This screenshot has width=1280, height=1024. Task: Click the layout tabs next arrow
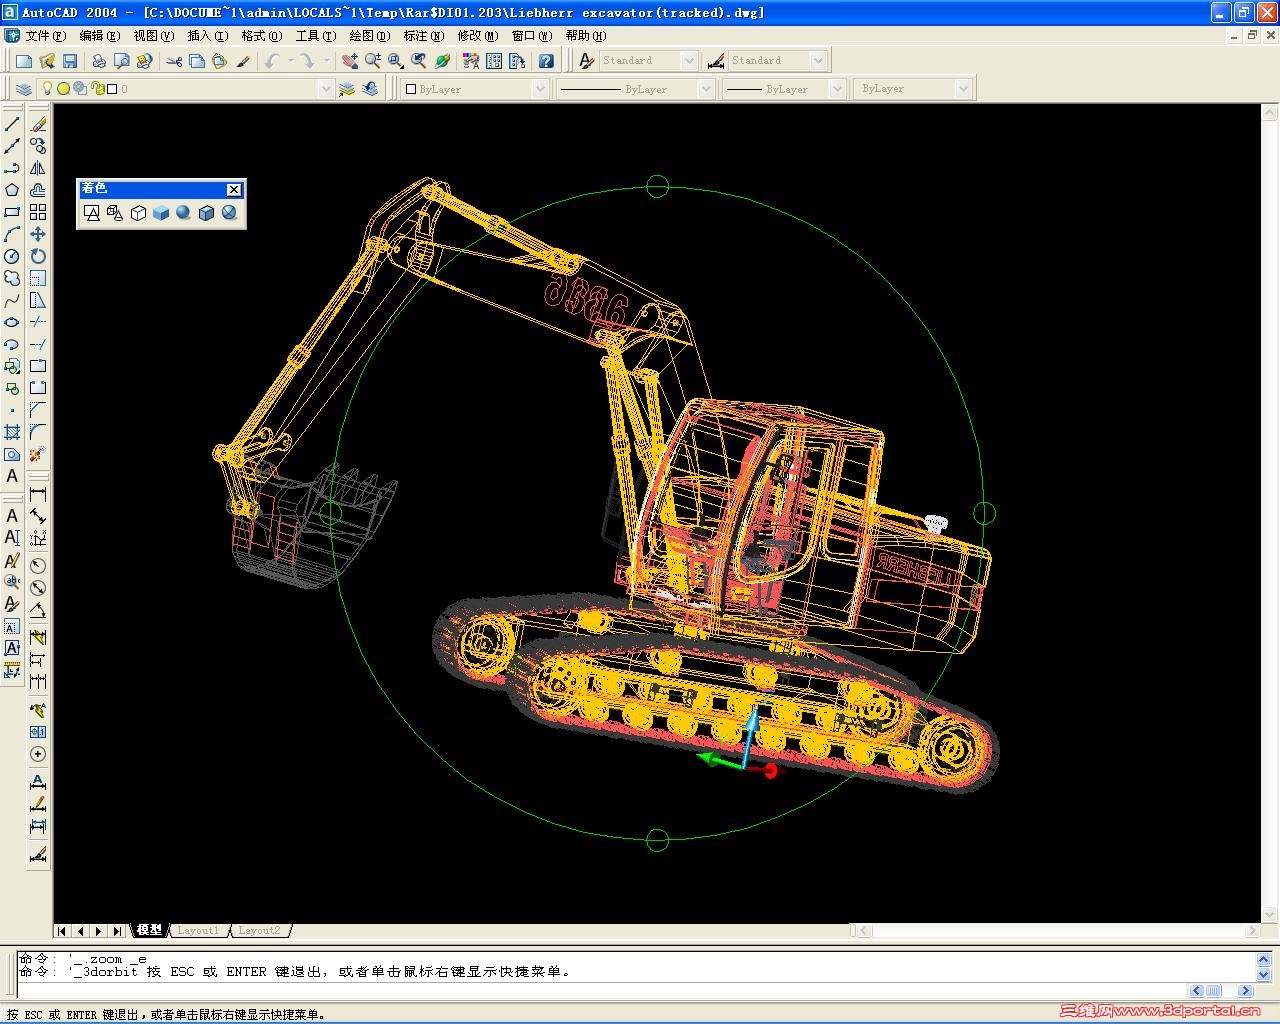click(98, 931)
